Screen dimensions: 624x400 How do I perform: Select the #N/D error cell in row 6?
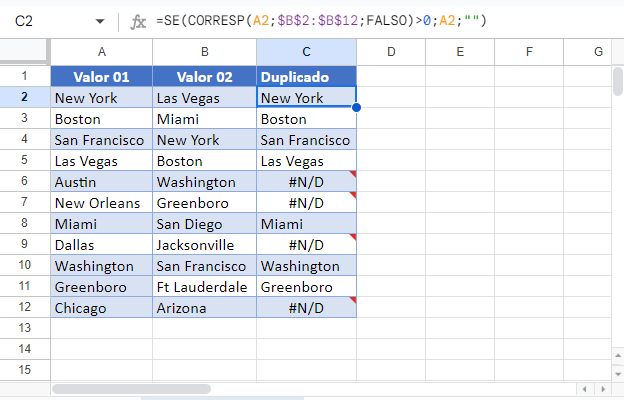(306, 181)
